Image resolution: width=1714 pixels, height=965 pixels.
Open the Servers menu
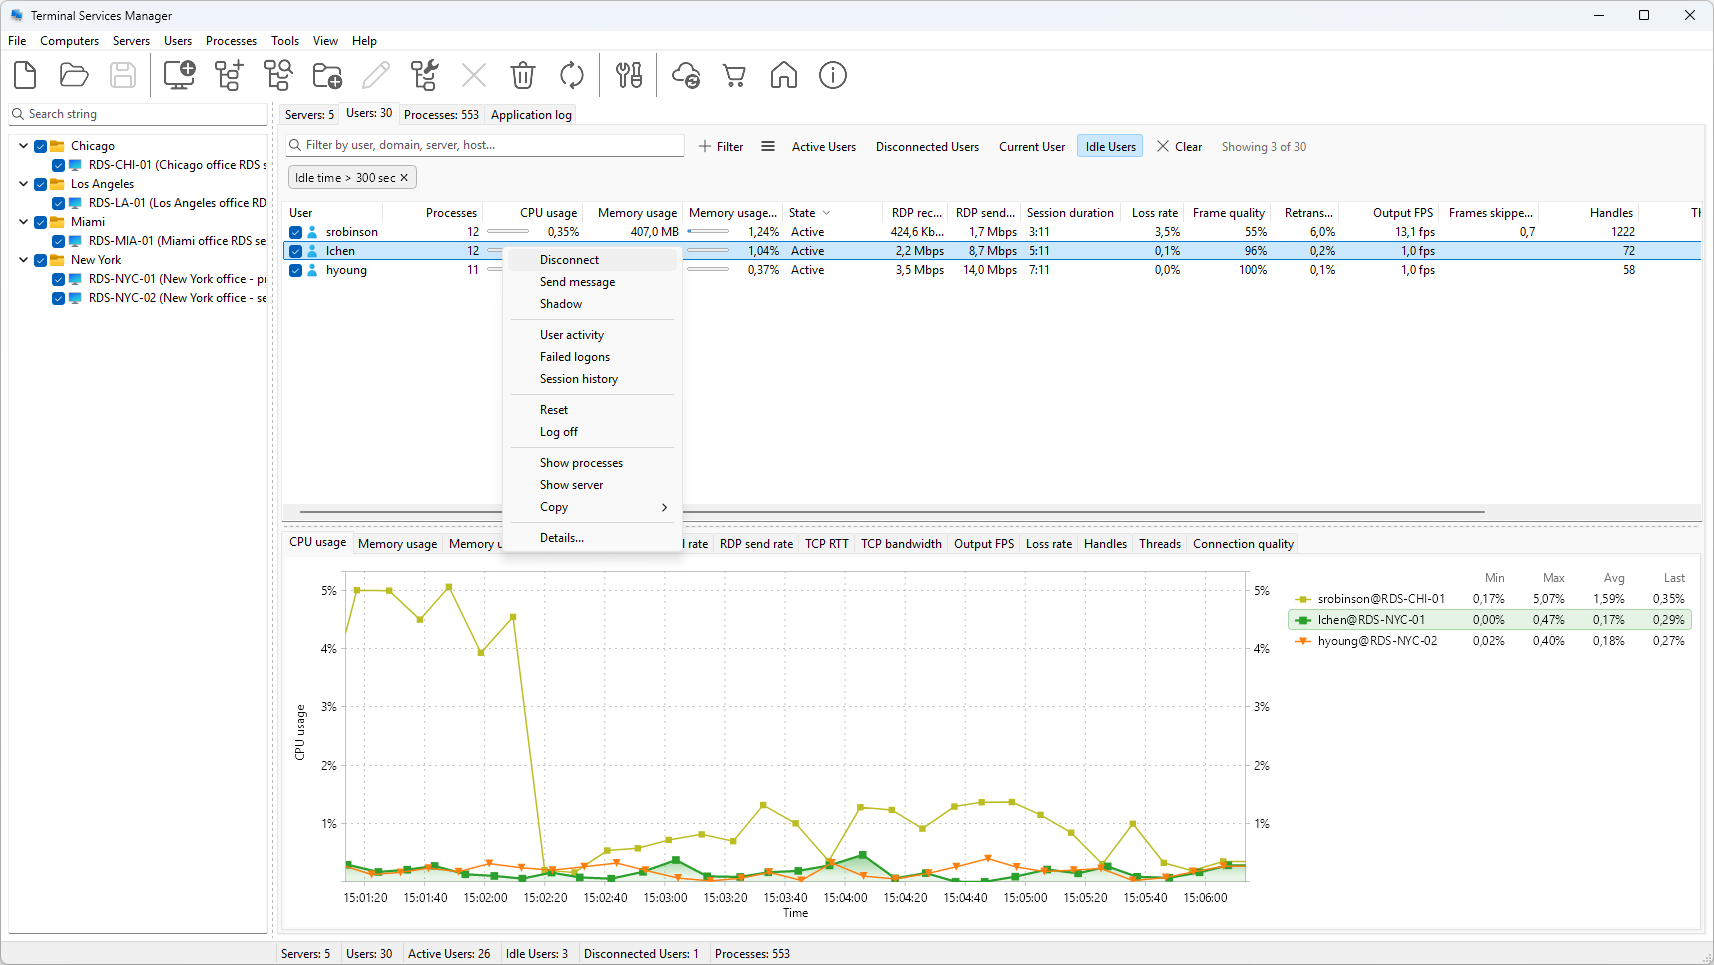(x=131, y=41)
